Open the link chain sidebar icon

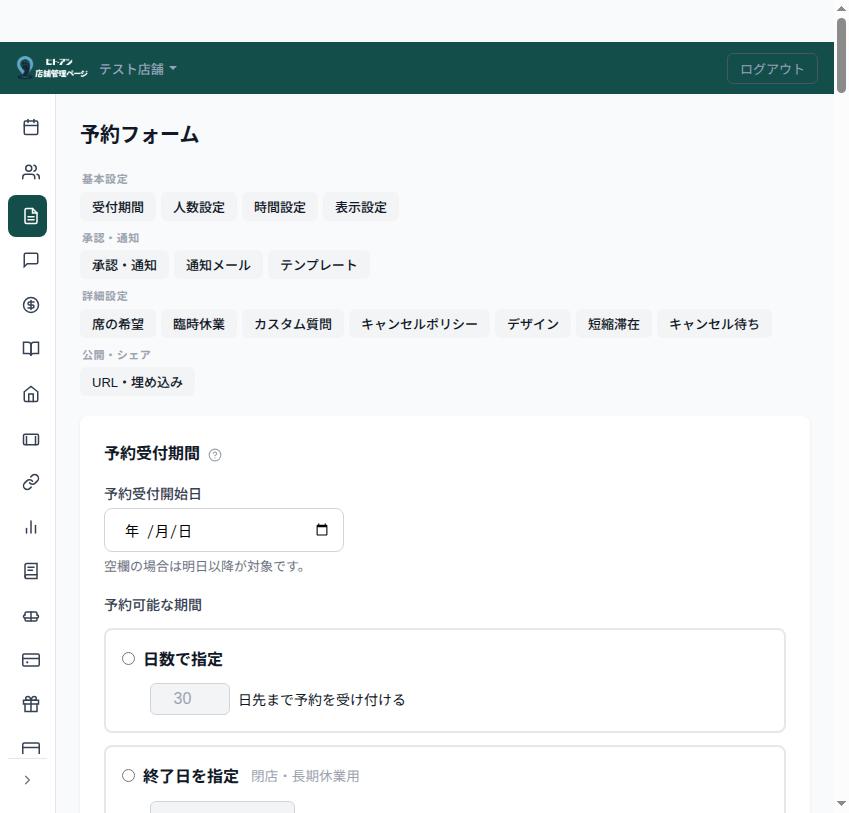click(31, 482)
